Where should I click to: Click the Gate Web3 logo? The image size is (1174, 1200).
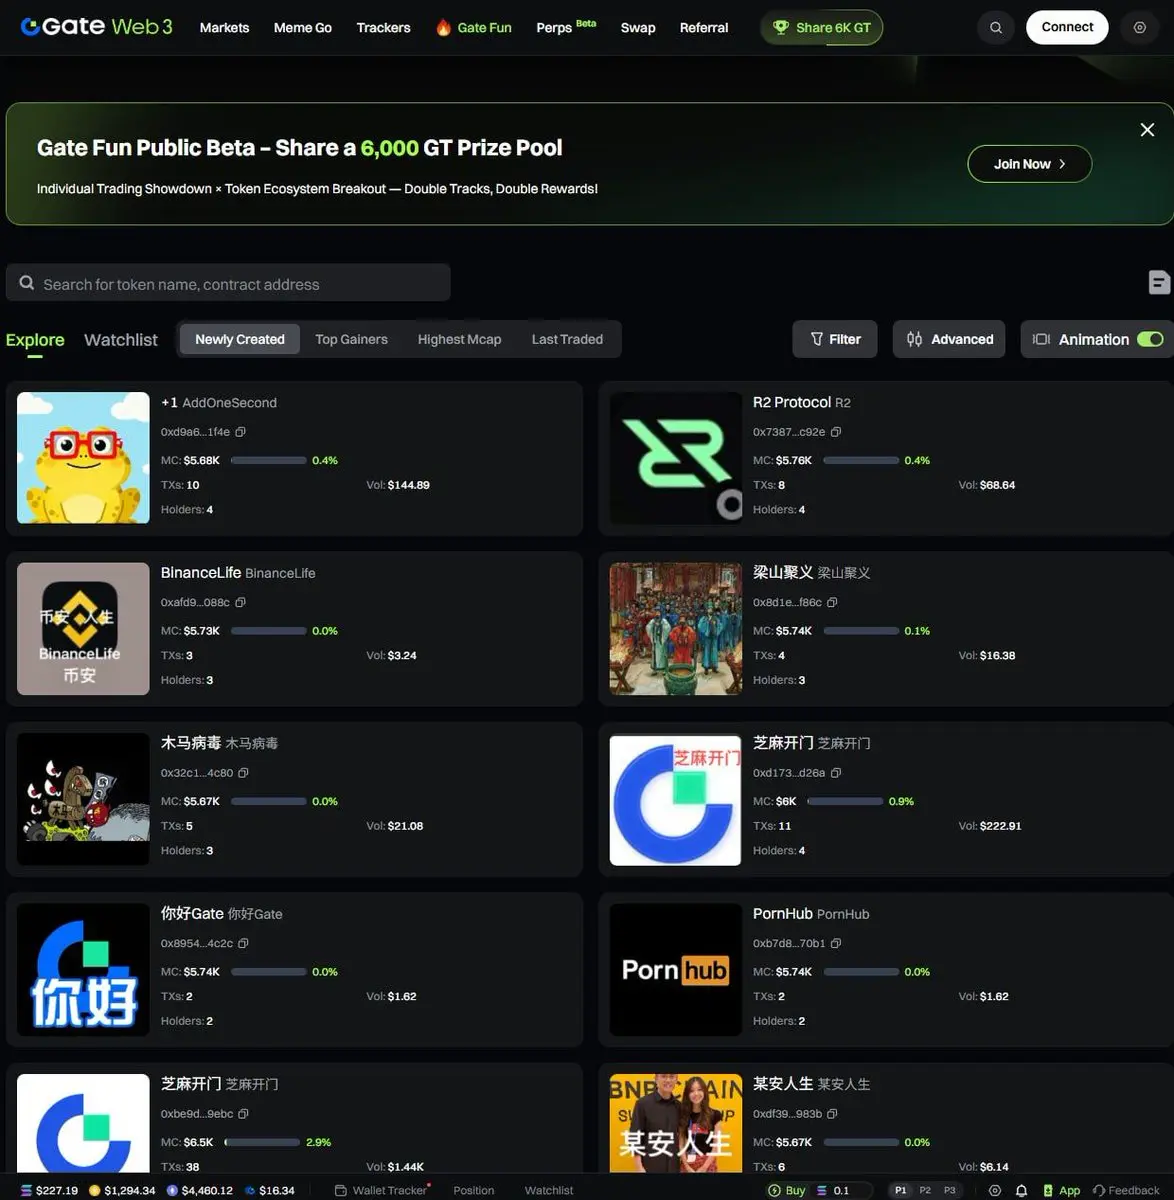point(96,27)
